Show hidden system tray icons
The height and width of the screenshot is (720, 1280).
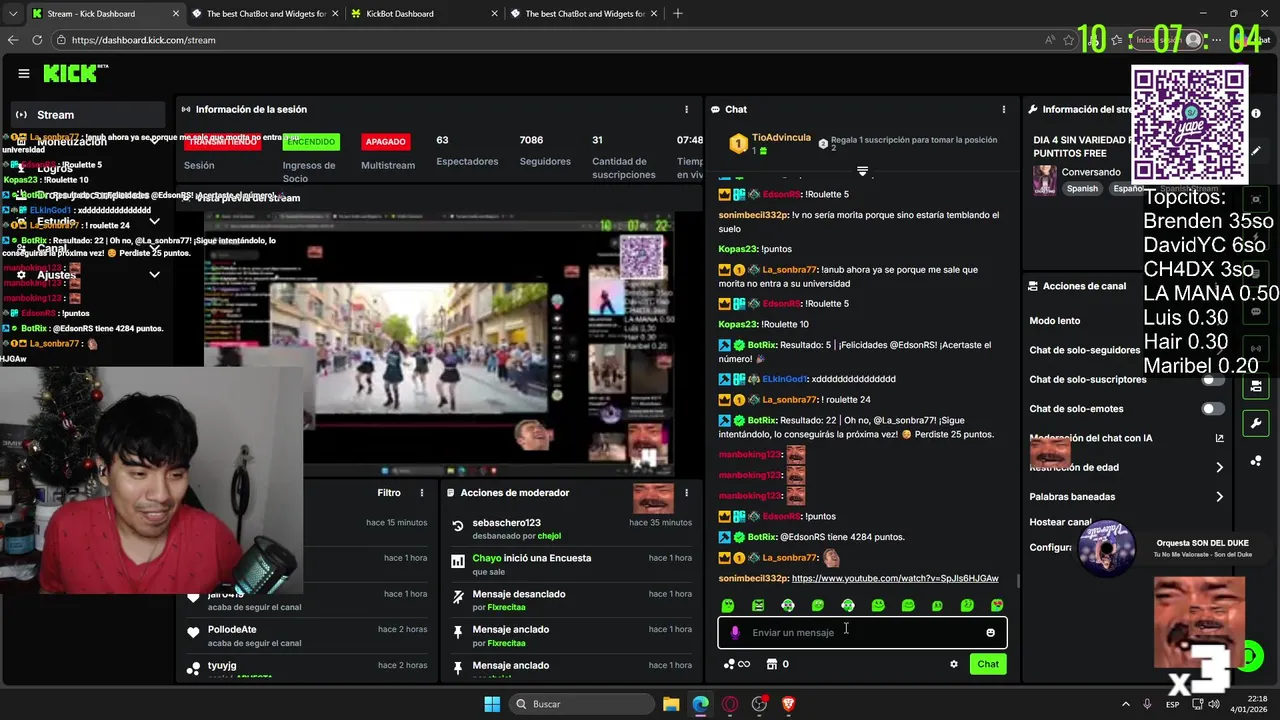pyautogui.click(x=1126, y=704)
